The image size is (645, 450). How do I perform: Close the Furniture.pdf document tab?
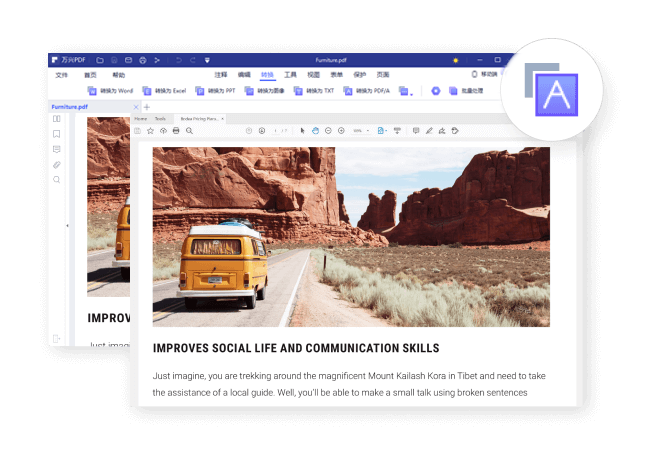[x=137, y=106]
